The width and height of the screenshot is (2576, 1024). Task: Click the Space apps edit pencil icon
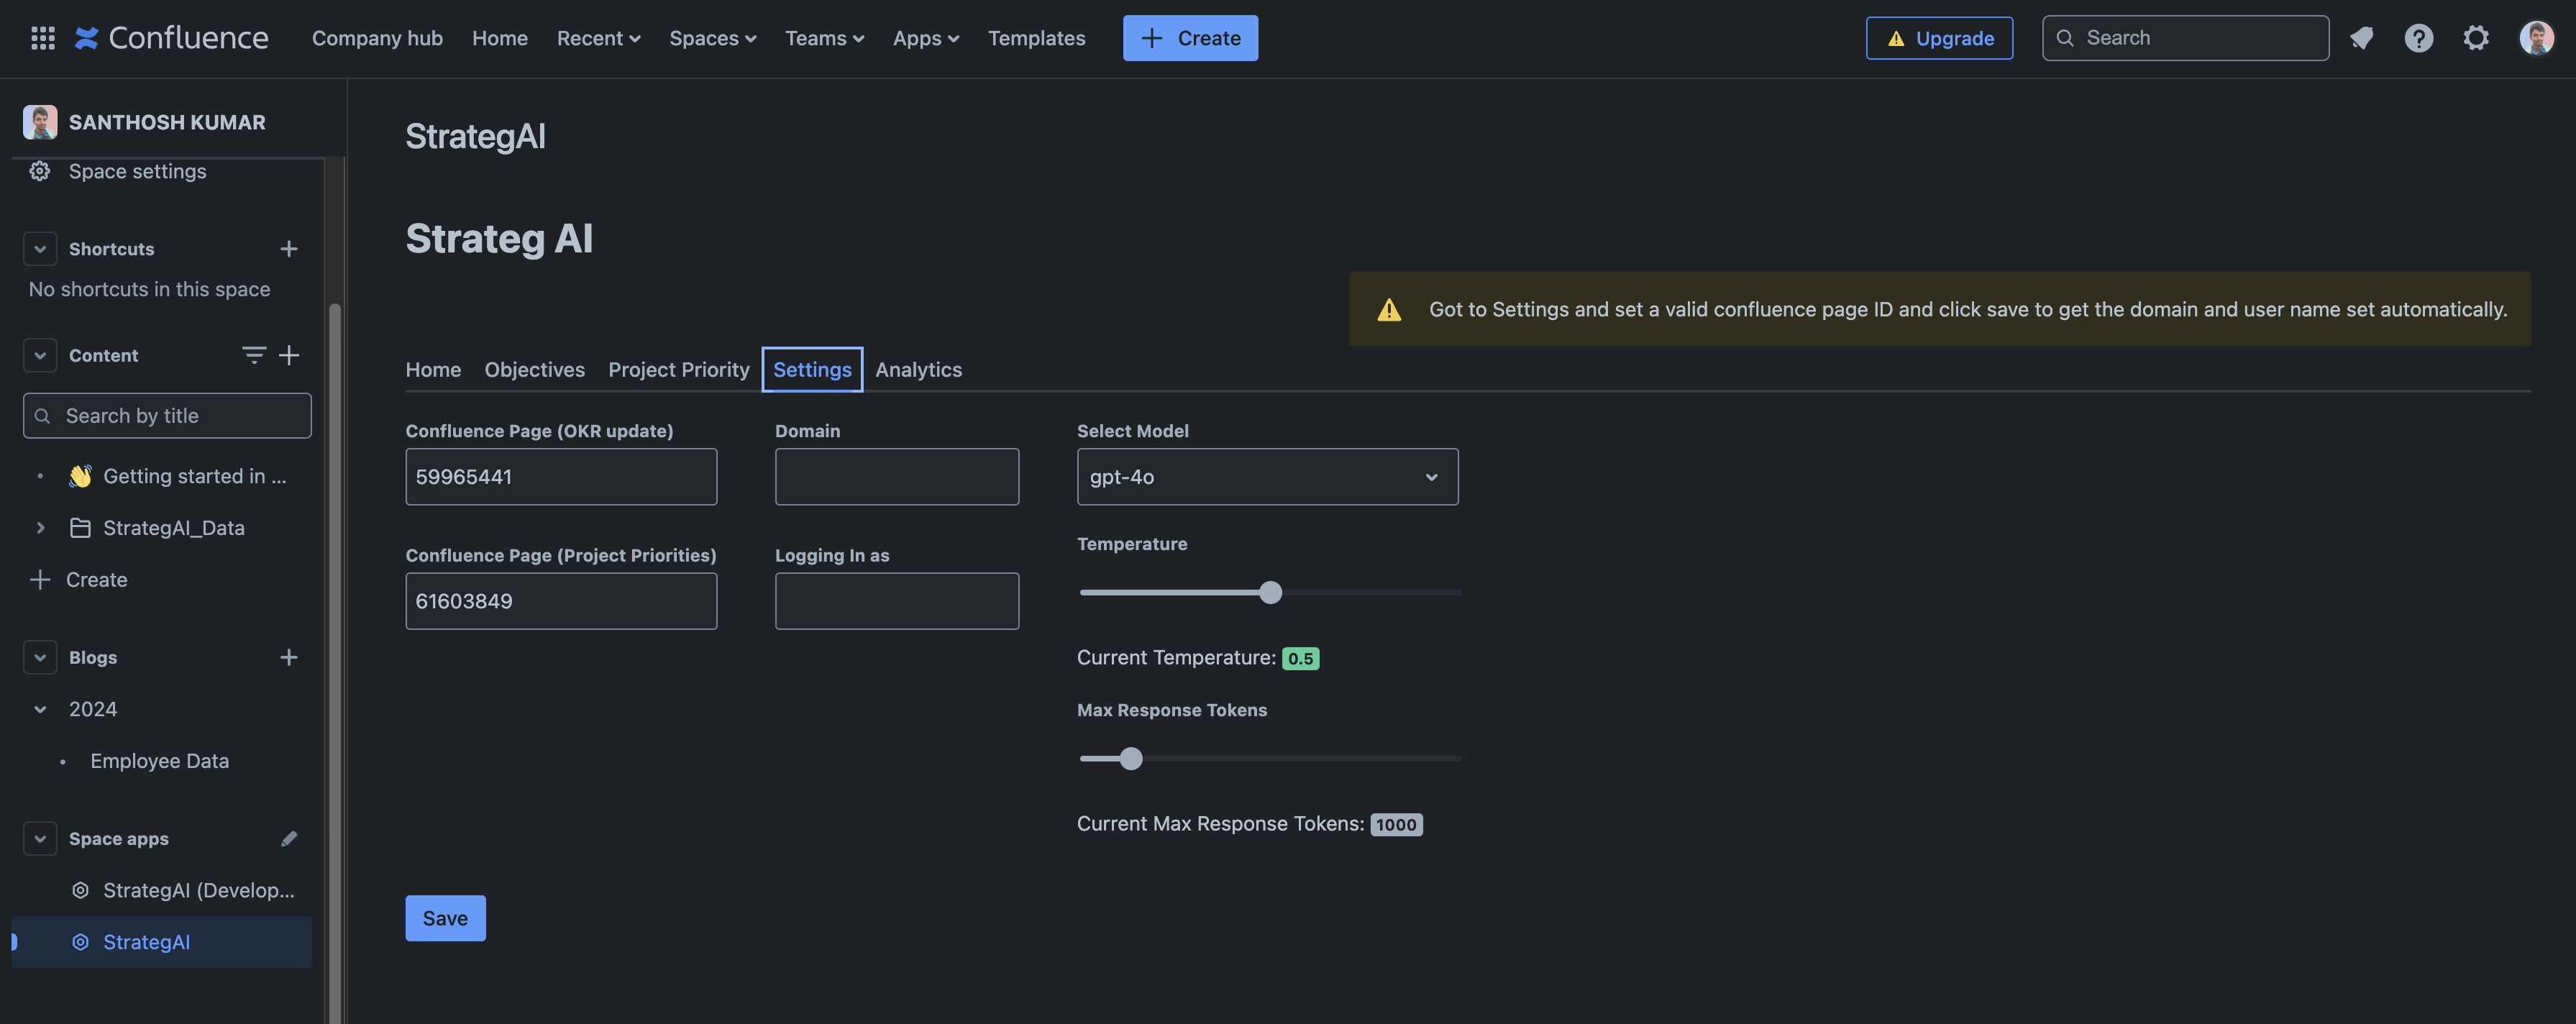pyautogui.click(x=288, y=839)
